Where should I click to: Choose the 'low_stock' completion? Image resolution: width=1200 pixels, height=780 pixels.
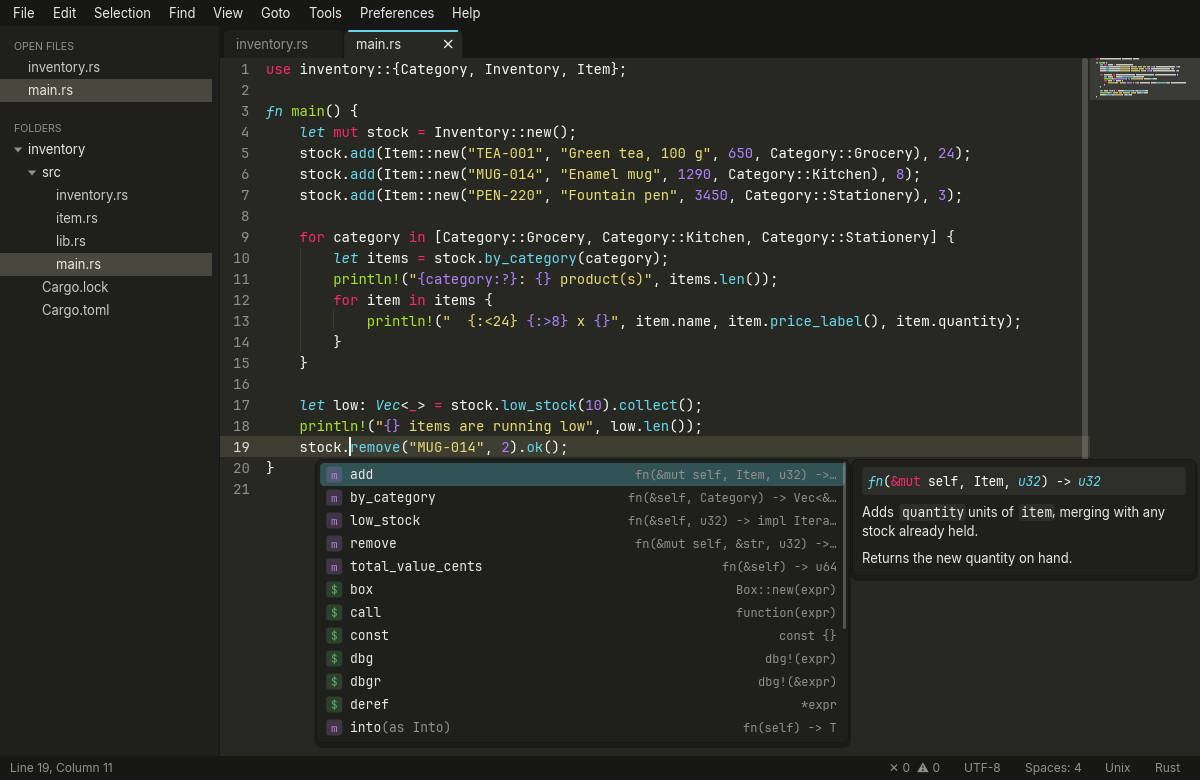coord(581,521)
